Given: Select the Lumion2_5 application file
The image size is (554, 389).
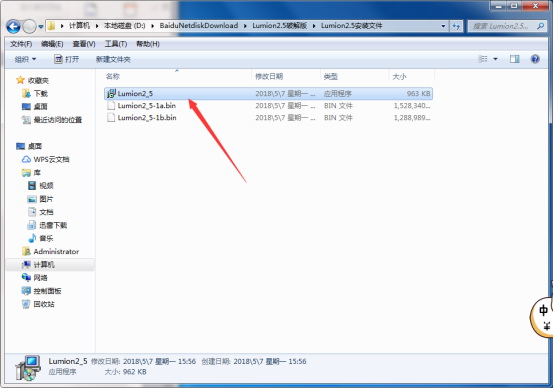Looking at the screenshot, I should [x=268, y=94].
